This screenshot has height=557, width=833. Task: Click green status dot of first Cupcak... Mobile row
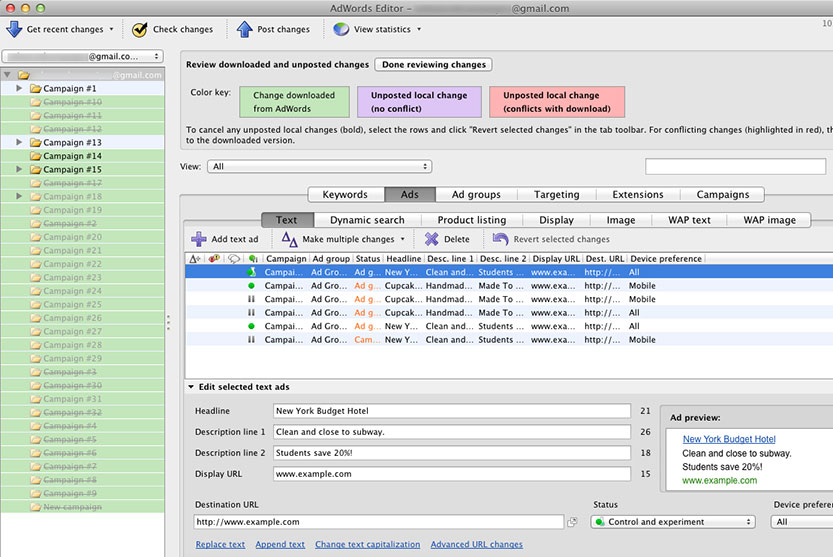(251, 285)
